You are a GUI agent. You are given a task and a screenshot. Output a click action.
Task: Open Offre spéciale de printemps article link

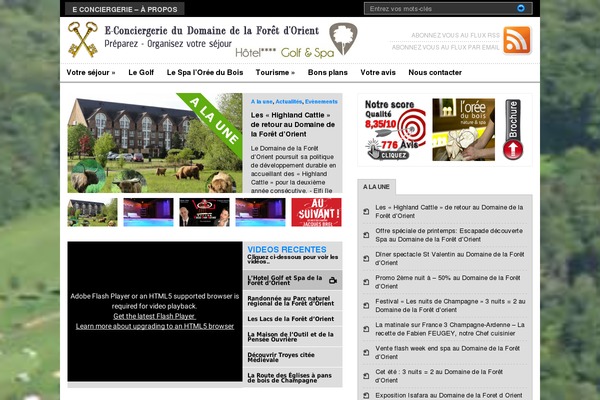point(449,235)
